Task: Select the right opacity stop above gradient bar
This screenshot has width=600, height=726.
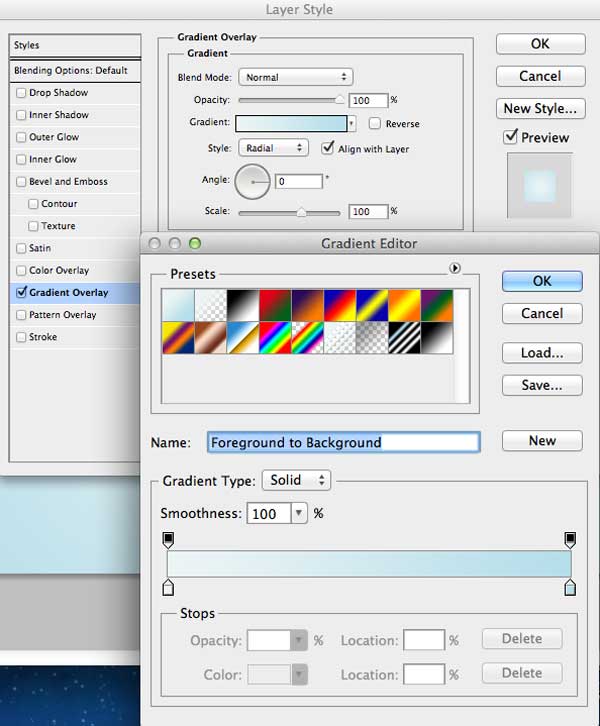Action: (x=570, y=540)
